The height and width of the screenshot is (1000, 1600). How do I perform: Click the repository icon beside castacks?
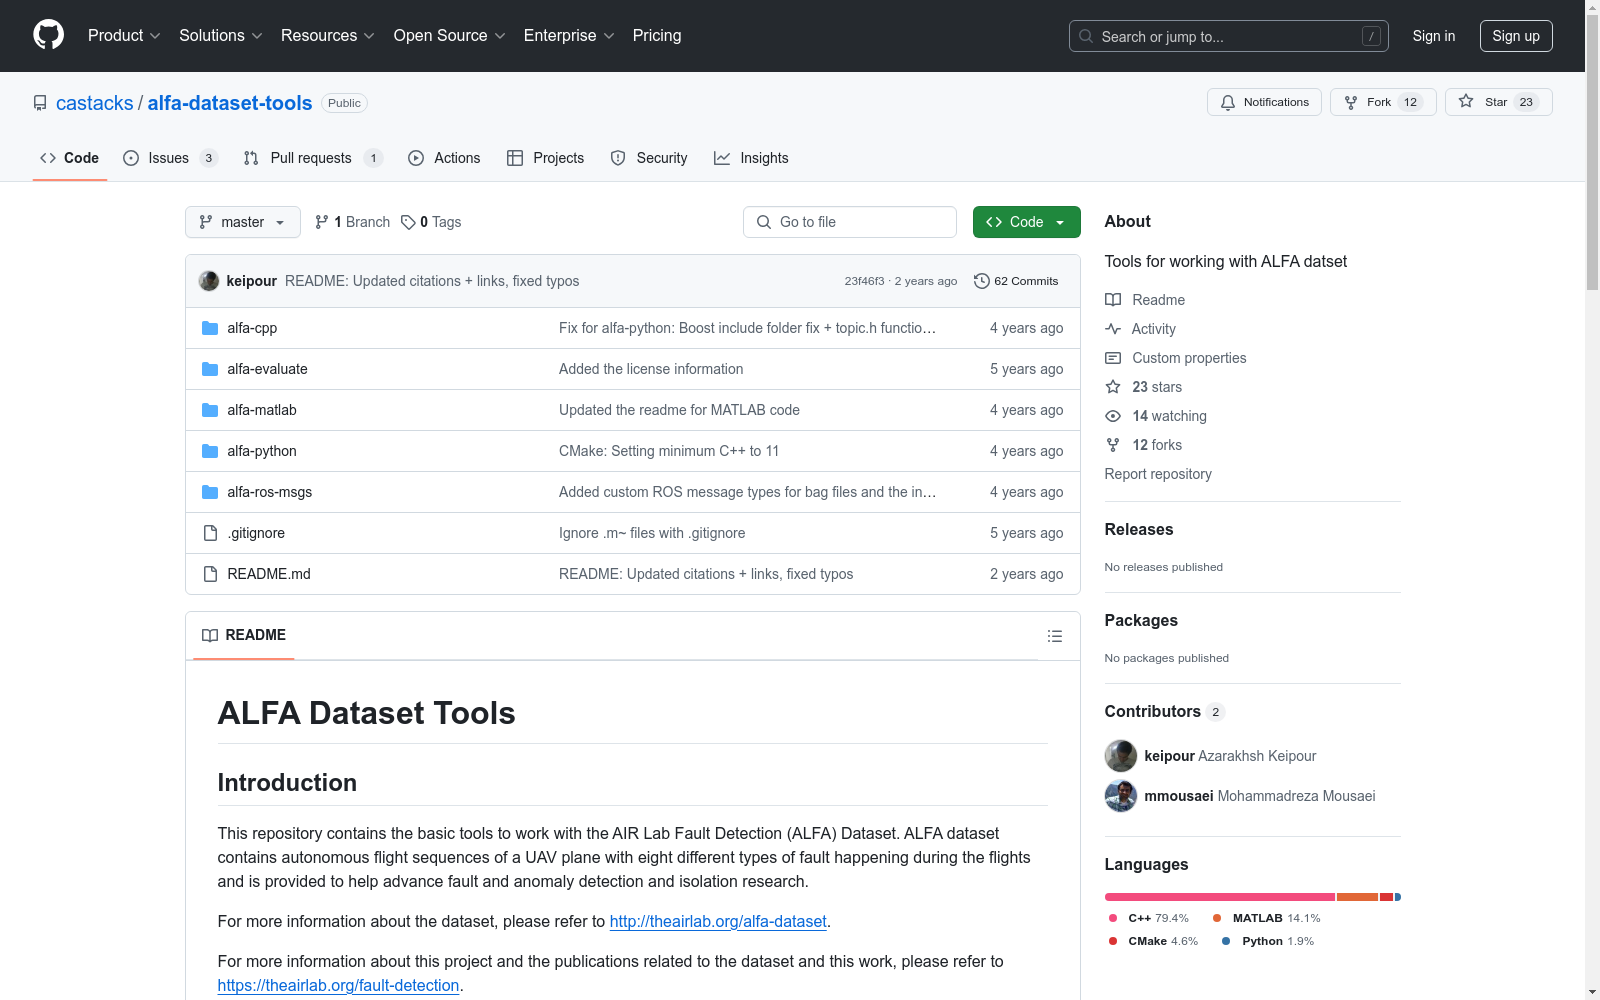click(40, 103)
